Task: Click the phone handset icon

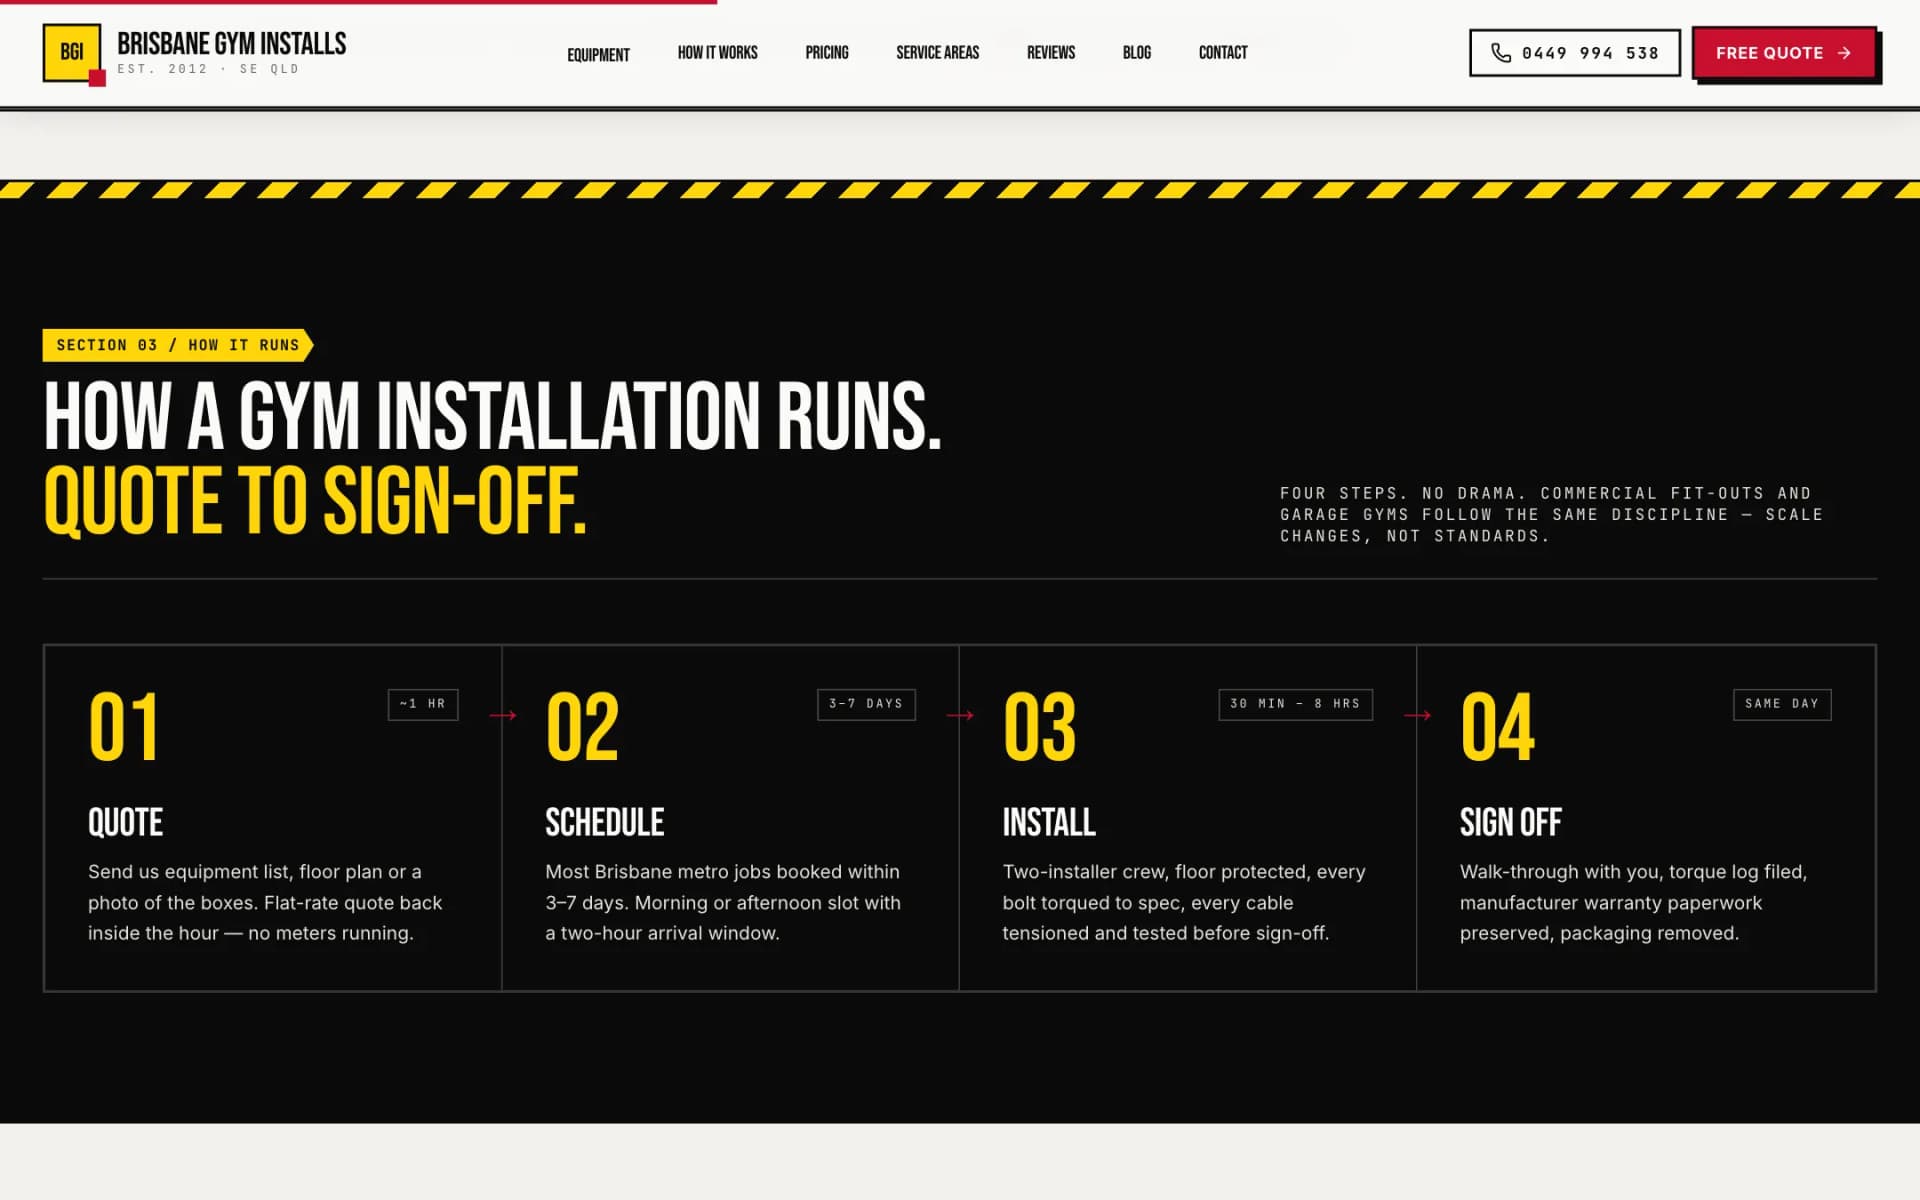Action: [x=1501, y=53]
